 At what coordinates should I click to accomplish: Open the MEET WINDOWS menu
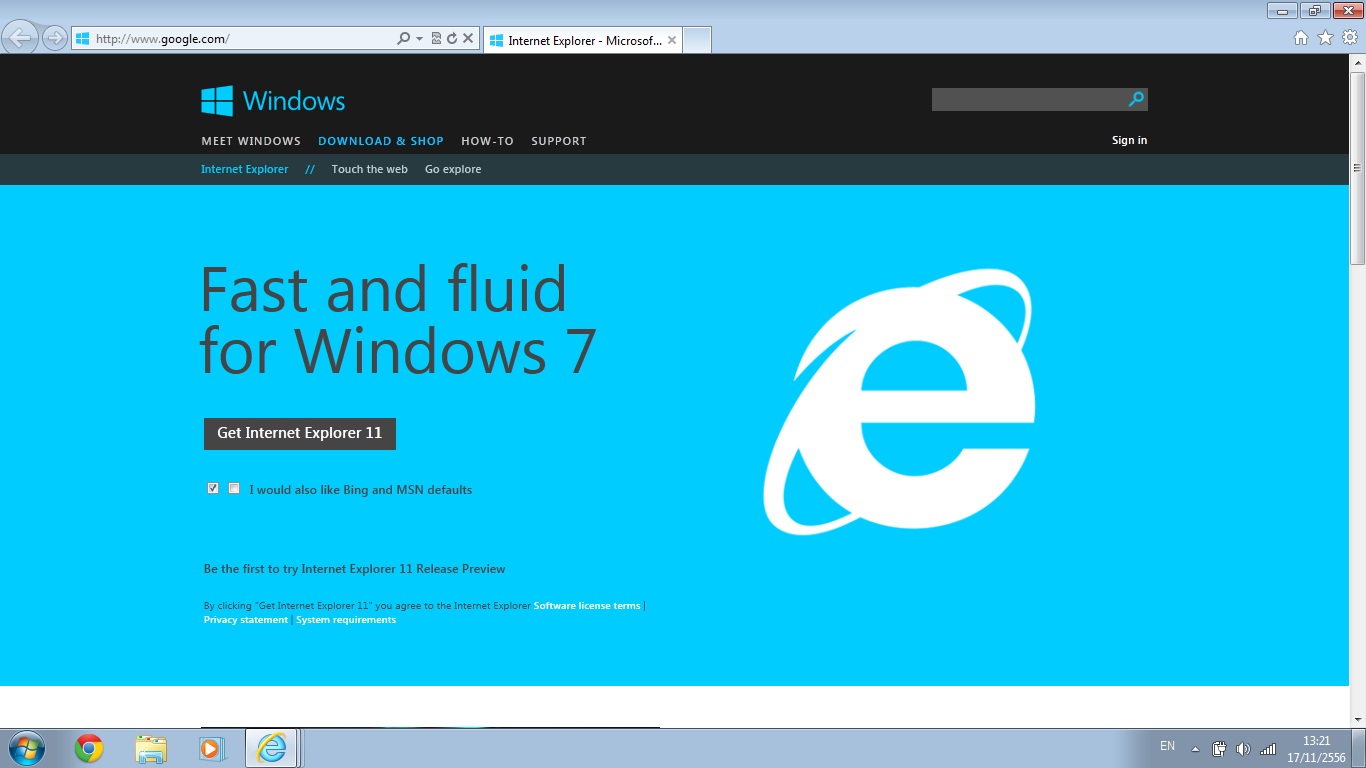tap(251, 141)
